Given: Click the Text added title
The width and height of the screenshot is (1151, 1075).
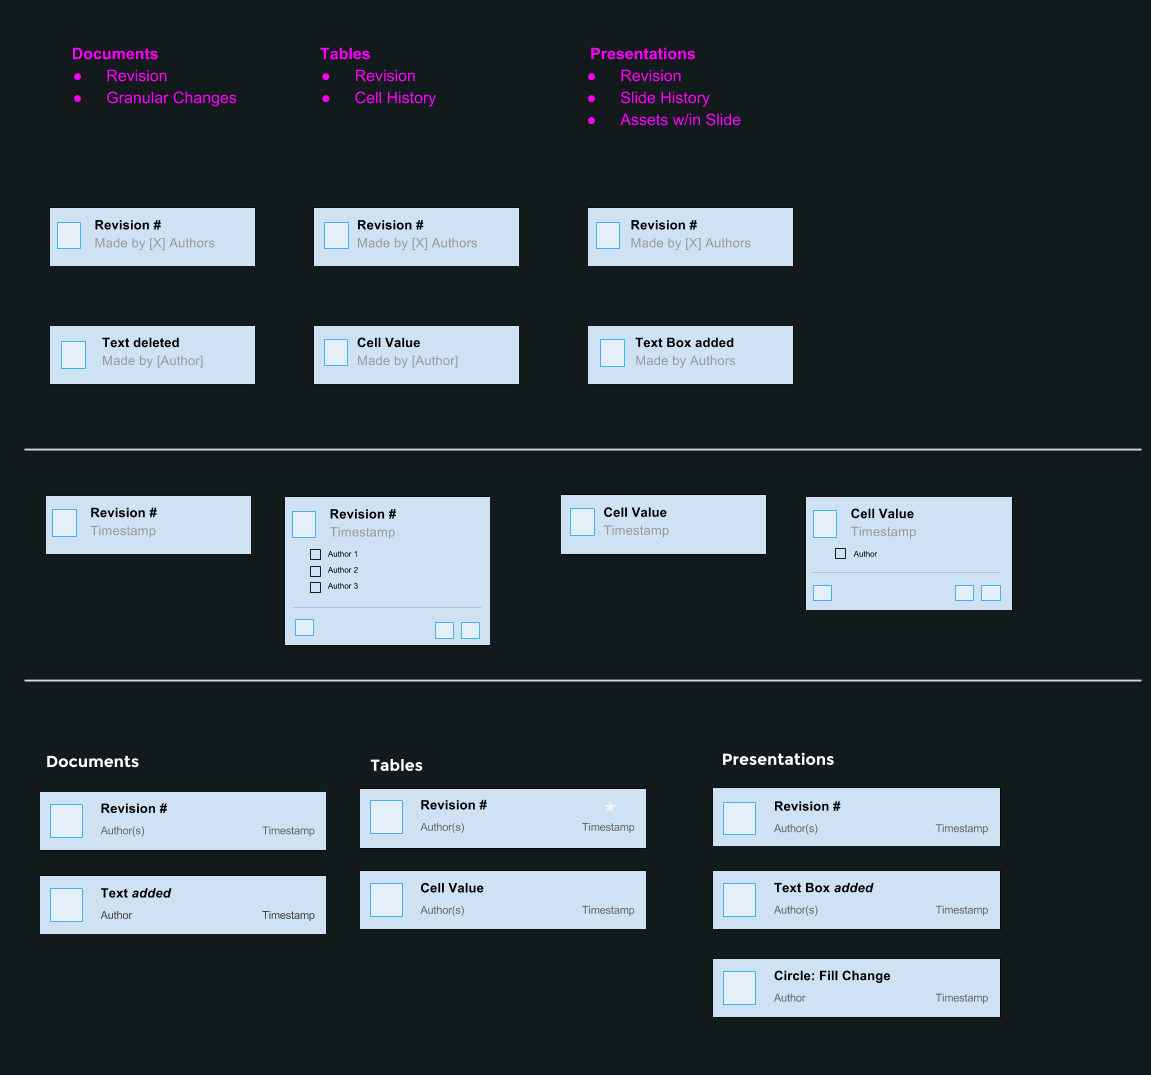Looking at the screenshot, I should pyautogui.click(x=136, y=893).
